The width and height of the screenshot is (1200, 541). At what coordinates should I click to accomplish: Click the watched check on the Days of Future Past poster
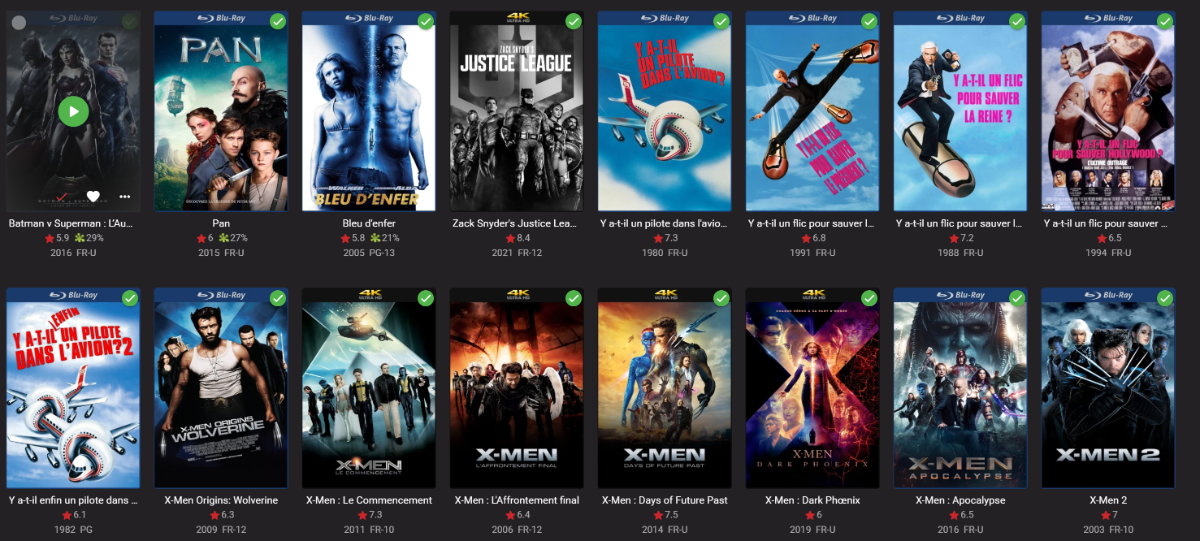(x=721, y=298)
